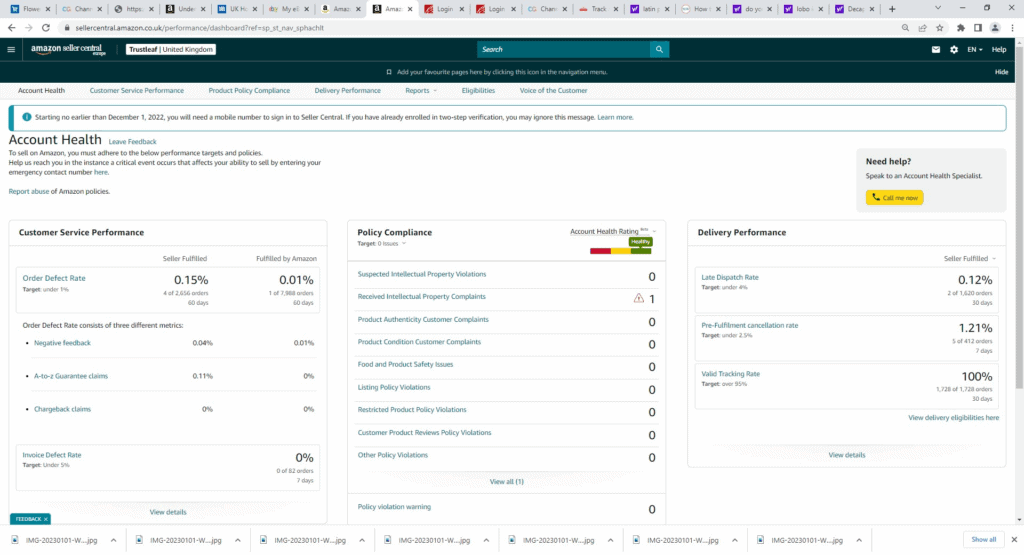Open the EN language dropdown

point(974,49)
